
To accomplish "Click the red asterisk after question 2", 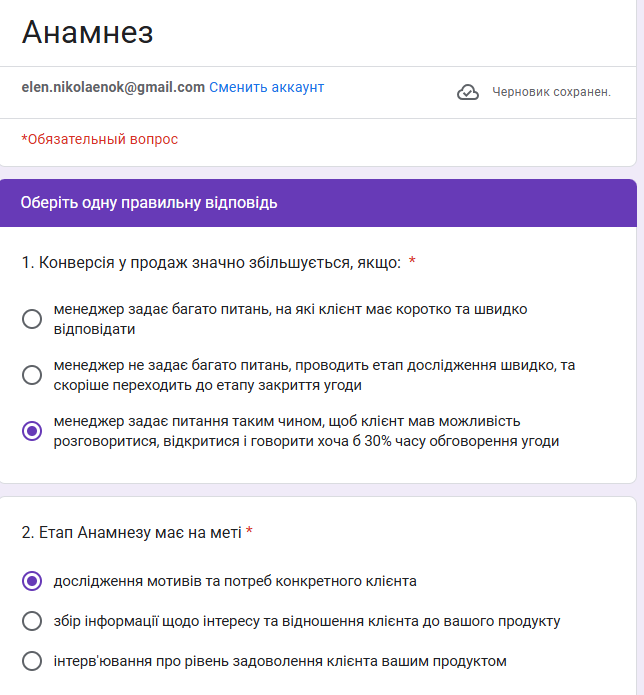I will (x=249, y=533).
